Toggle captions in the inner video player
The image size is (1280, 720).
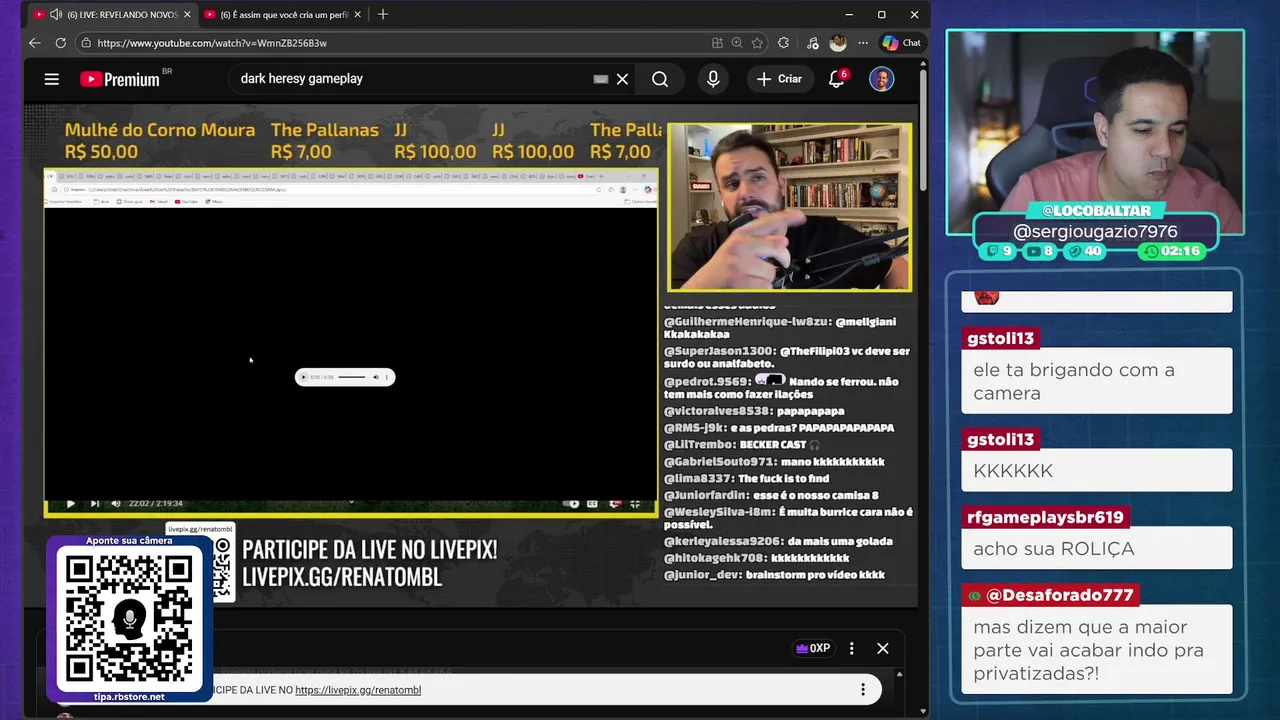coord(592,504)
